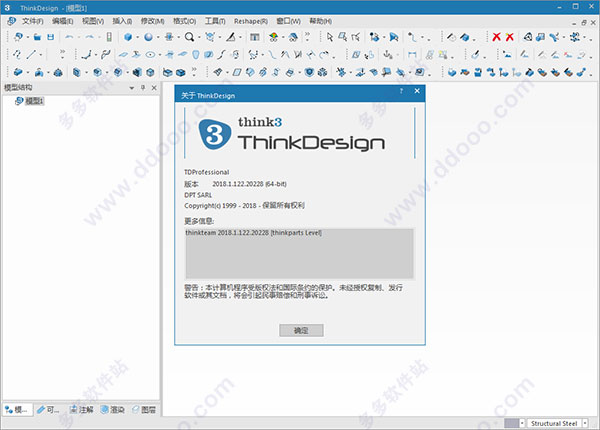Click the traffic light icon
Viewport: 600px width, 430px height.
[109, 37]
